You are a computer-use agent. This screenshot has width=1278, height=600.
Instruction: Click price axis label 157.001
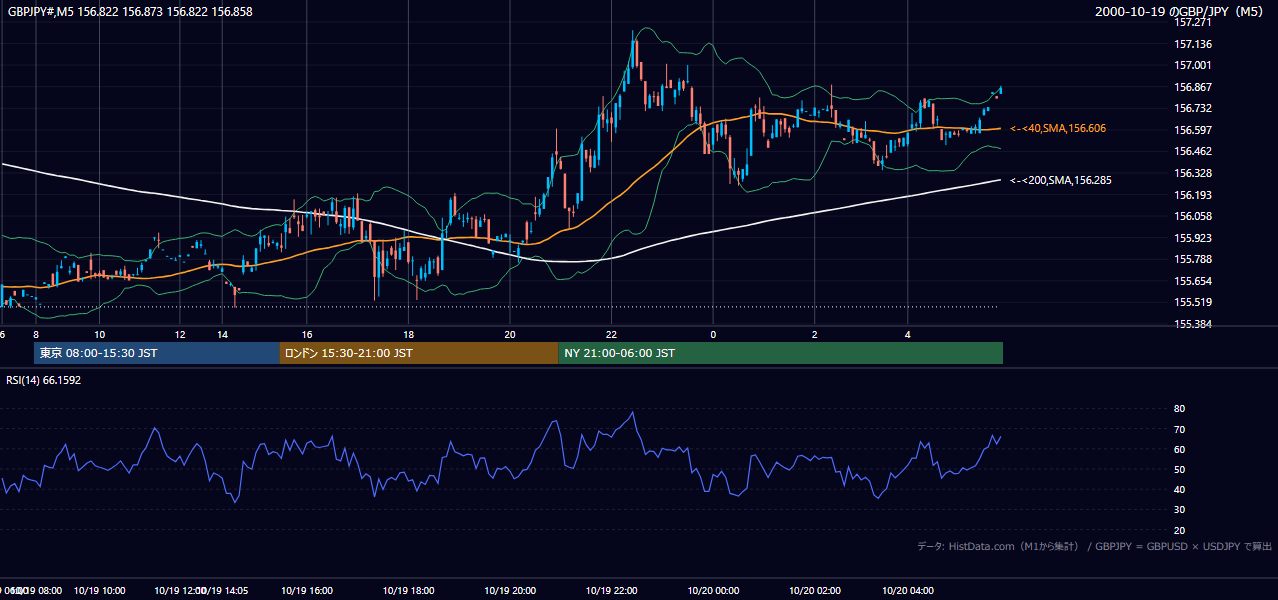[x=1193, y=65]
